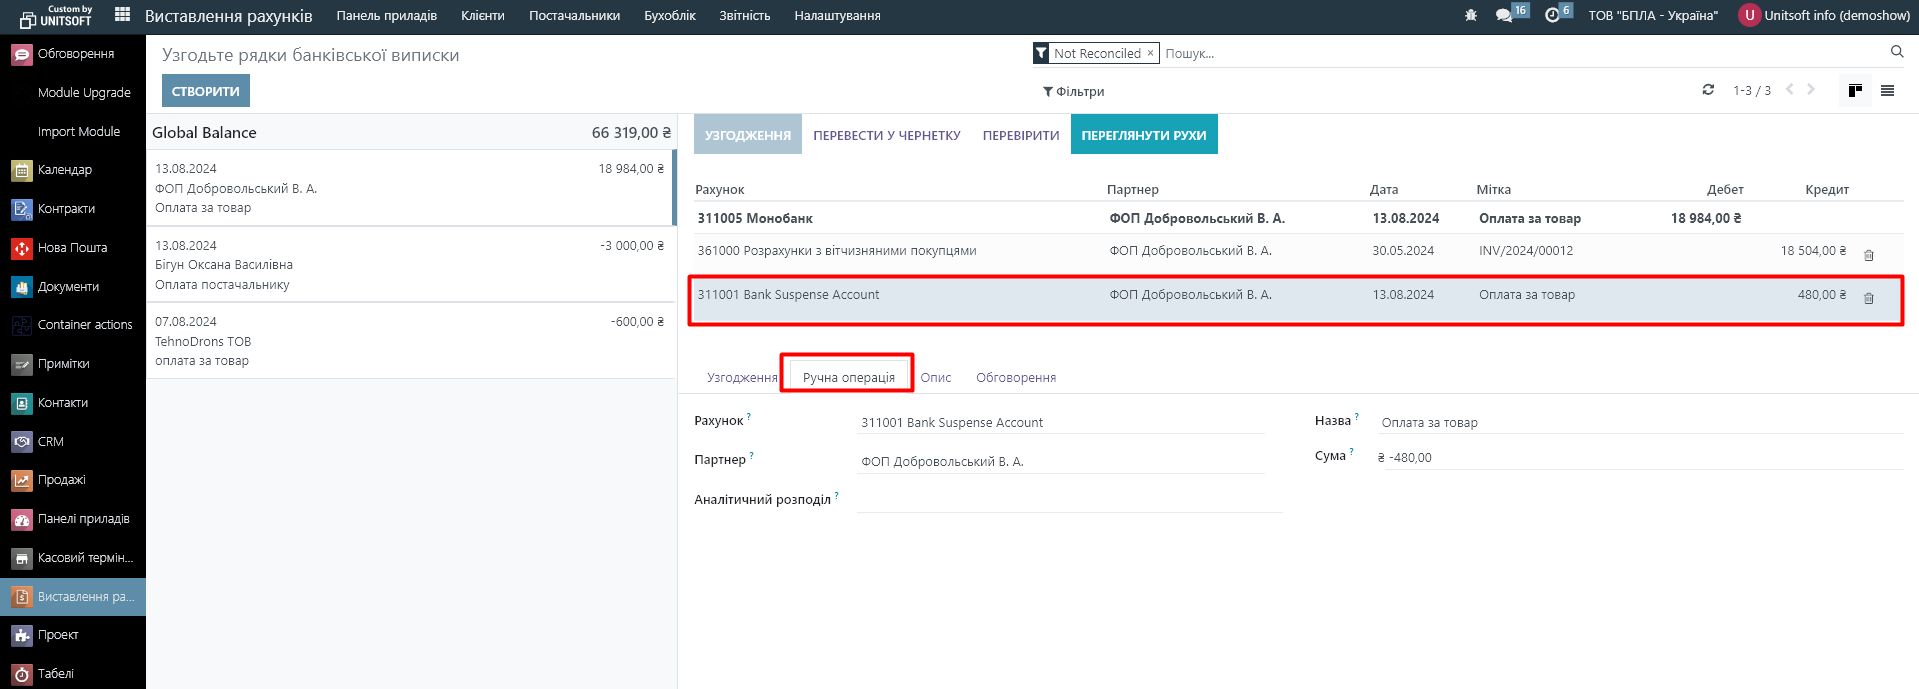Open the chat messages icon with badge
The image size is (1919, 689).
point(1504,16)
